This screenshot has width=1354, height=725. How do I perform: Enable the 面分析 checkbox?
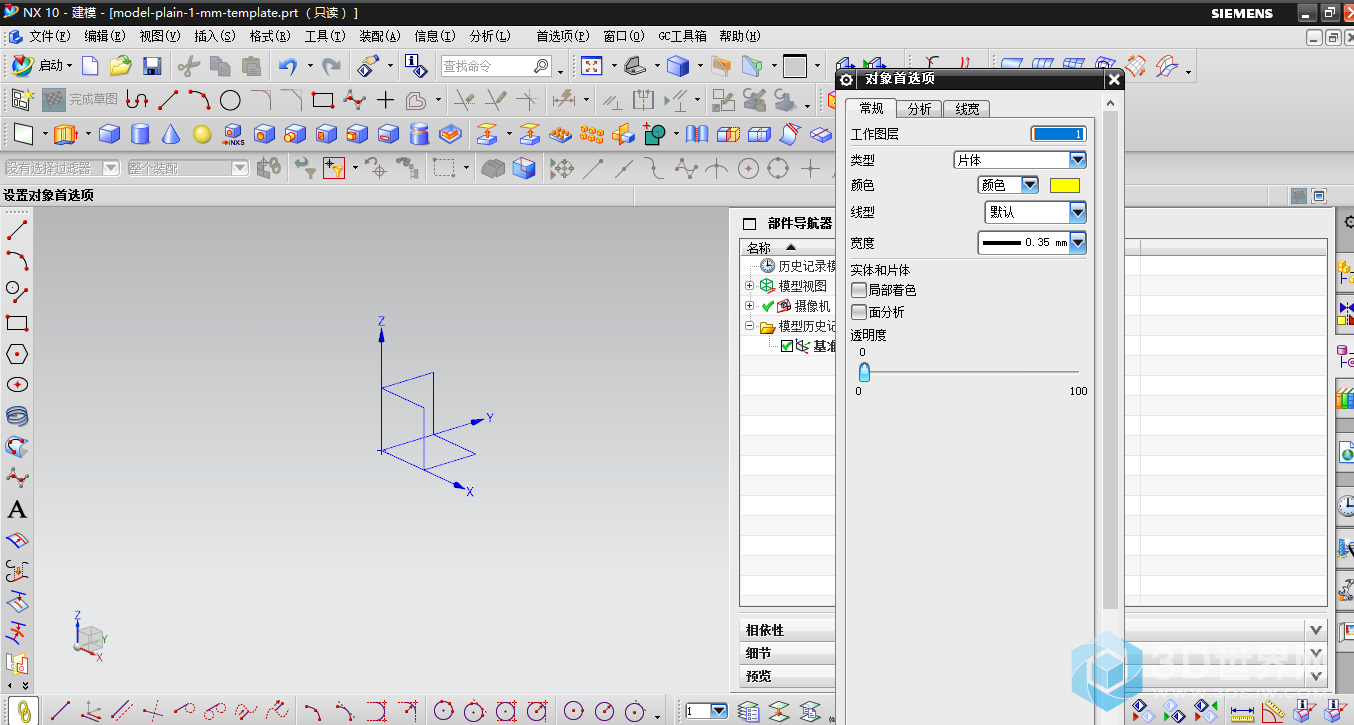[x=859, y=312]
